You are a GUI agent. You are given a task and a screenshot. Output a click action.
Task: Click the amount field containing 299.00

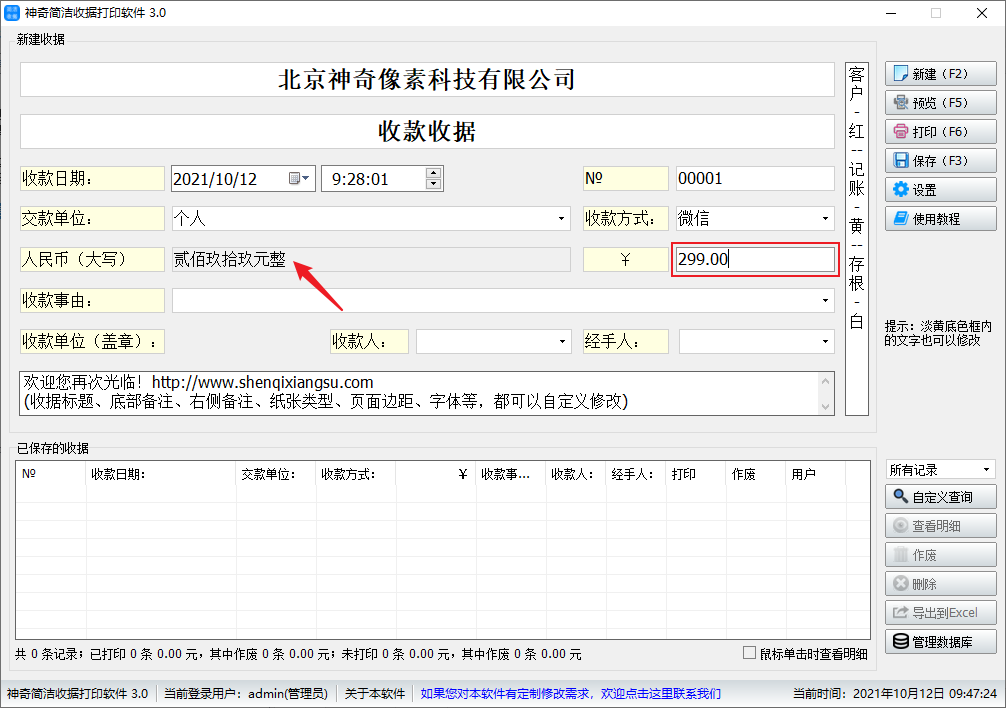pos(755,259)
